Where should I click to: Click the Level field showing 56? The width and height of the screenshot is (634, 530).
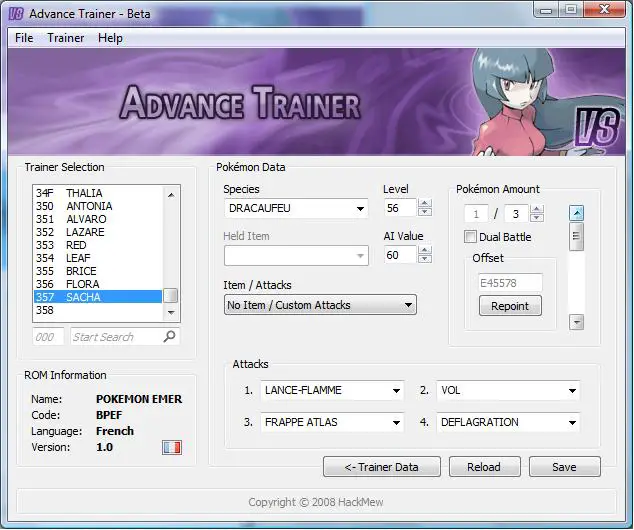pos(401,208)
